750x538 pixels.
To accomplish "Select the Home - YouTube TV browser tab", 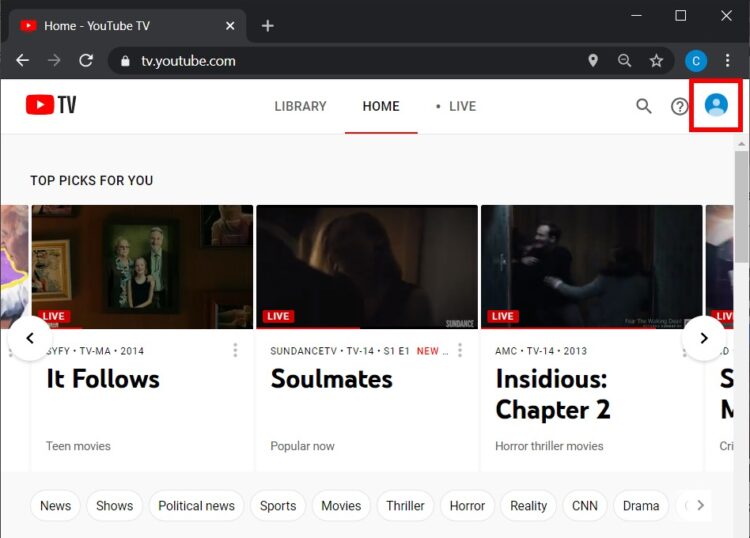I will pyautogui.click(x=128, y=26).
